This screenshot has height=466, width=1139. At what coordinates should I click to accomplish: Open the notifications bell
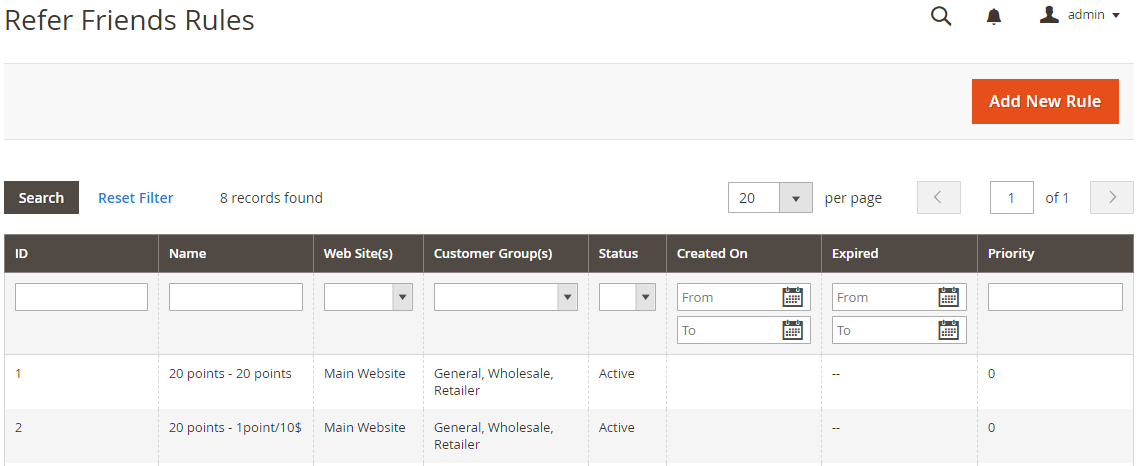994,16
